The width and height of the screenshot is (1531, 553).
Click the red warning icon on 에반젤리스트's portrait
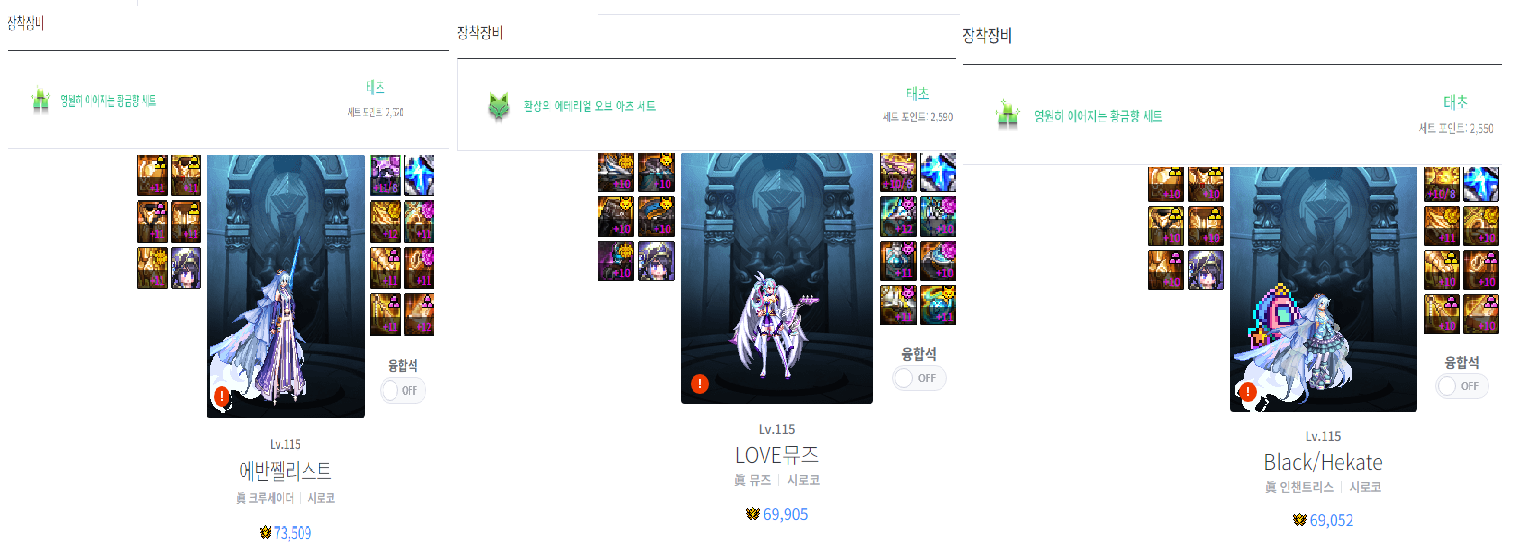point(222,397)
